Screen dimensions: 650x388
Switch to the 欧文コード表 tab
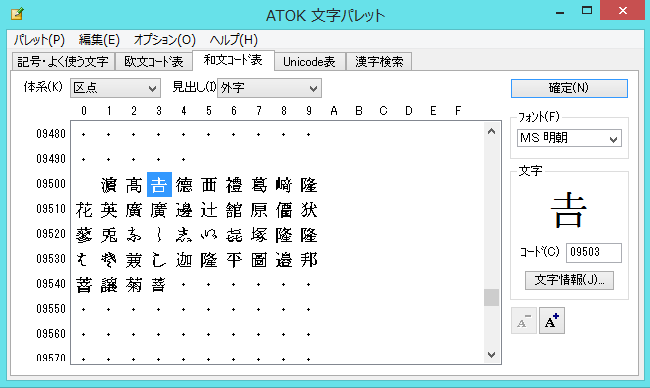pos(154,62)
